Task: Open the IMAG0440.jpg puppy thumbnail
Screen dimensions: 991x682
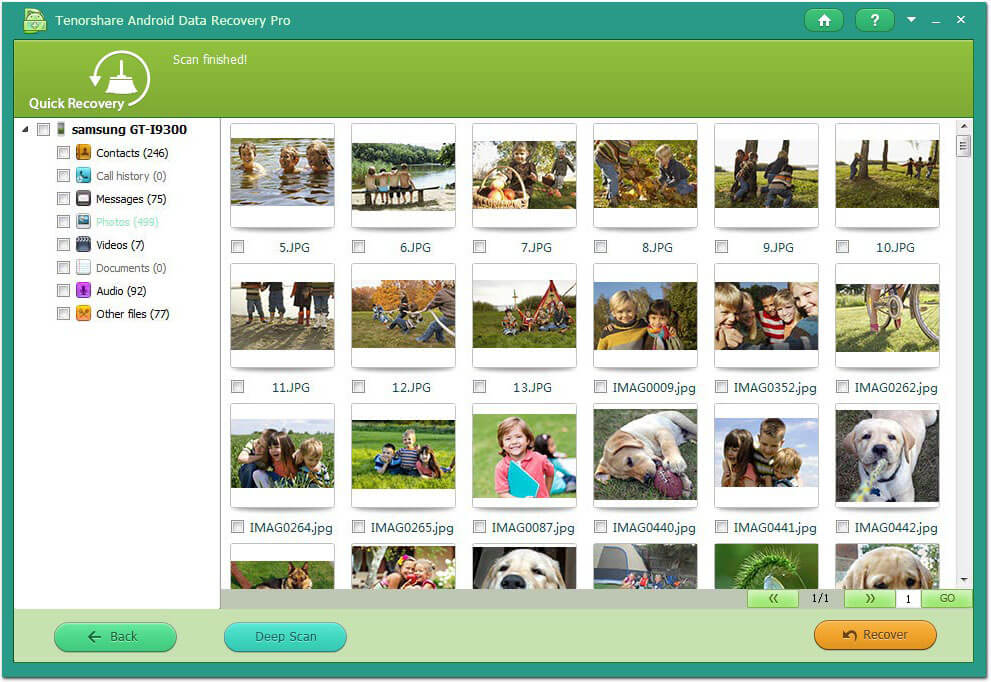Action: click(645, 455)
